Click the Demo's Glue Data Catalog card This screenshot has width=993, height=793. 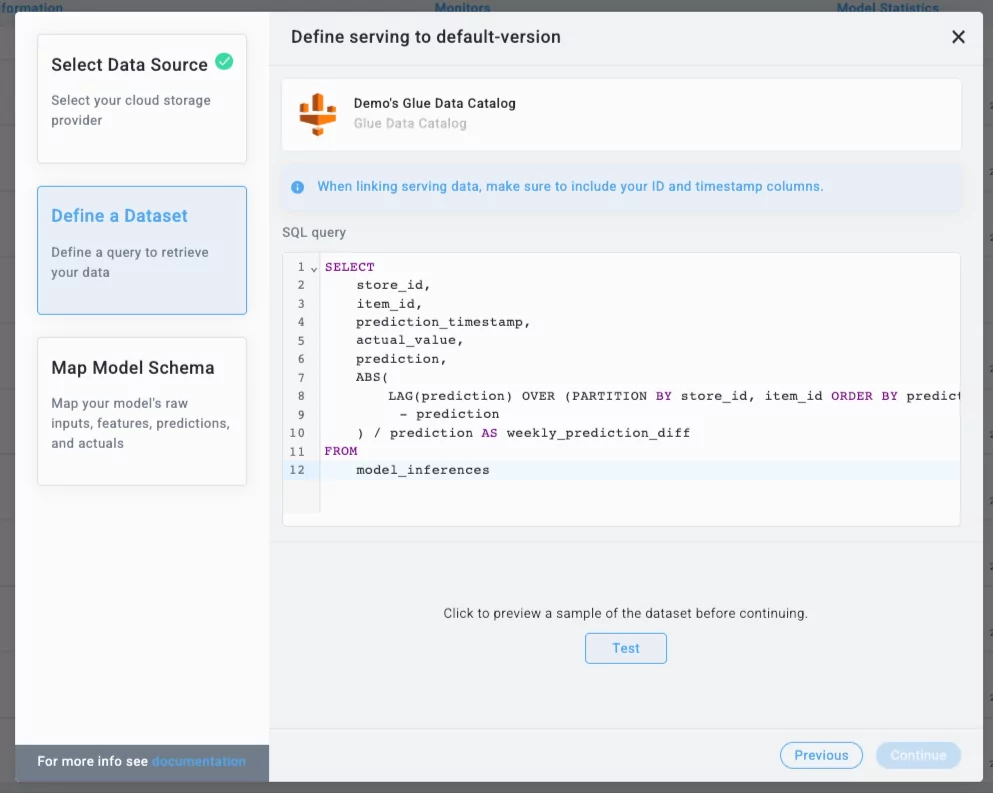click(x=621, y=115)
